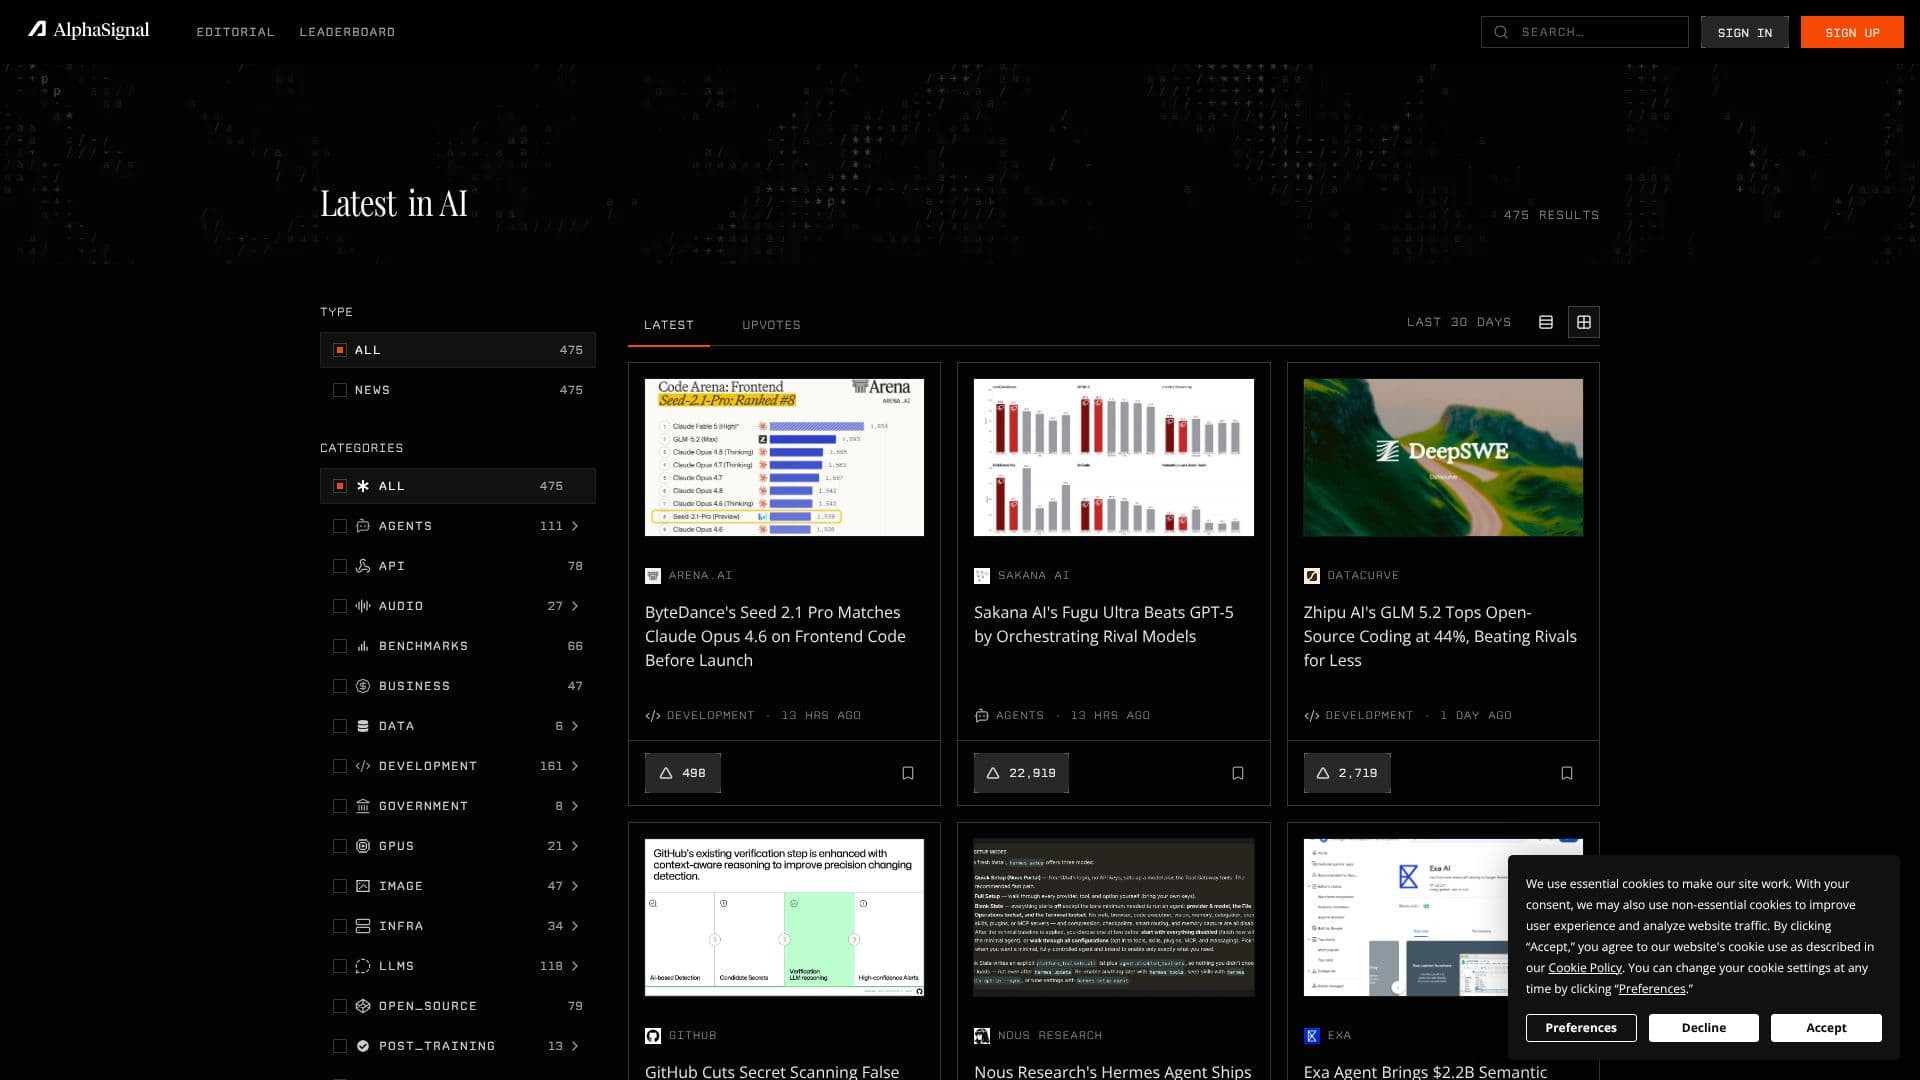This screenshot has width=1920, height=1080.
Task: Upvote the article with 498 votes
Action: click(683, 773)
